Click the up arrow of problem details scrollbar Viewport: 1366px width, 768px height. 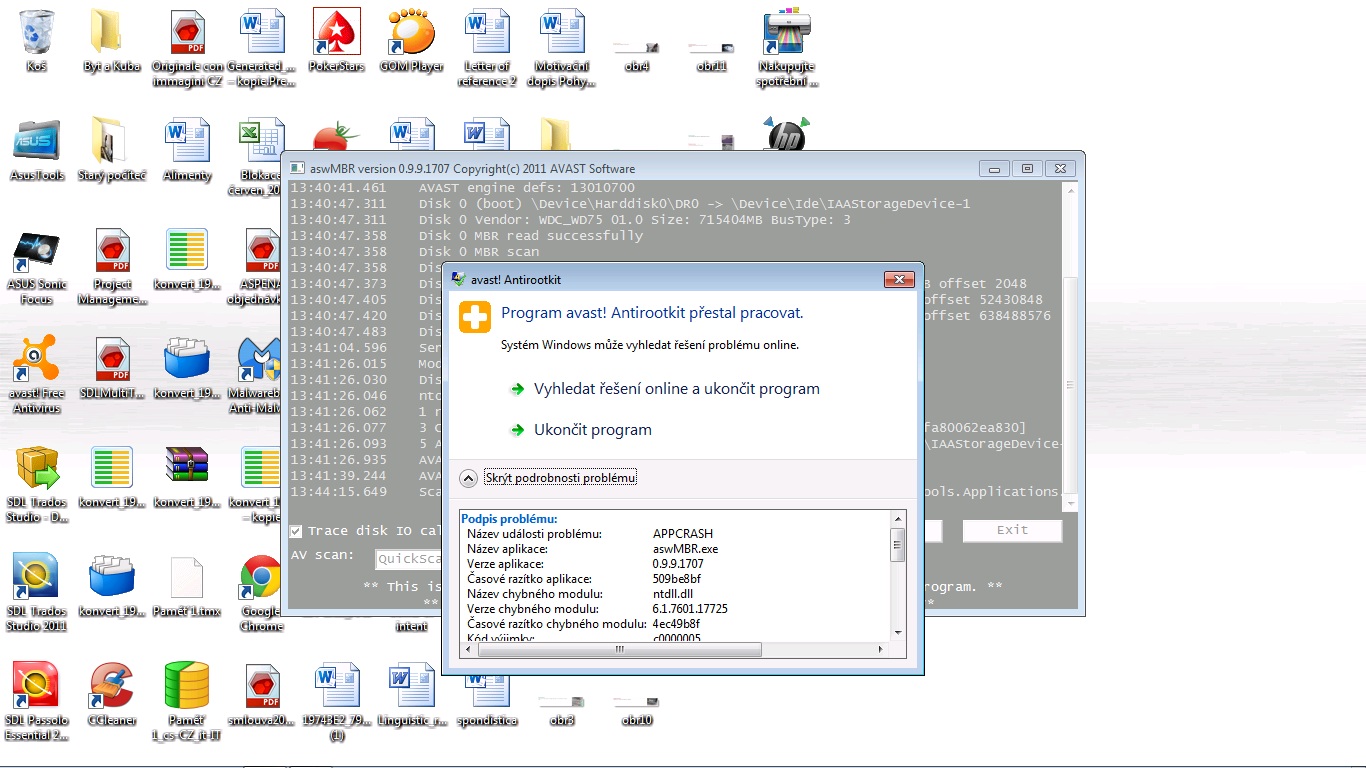(898, 519)
